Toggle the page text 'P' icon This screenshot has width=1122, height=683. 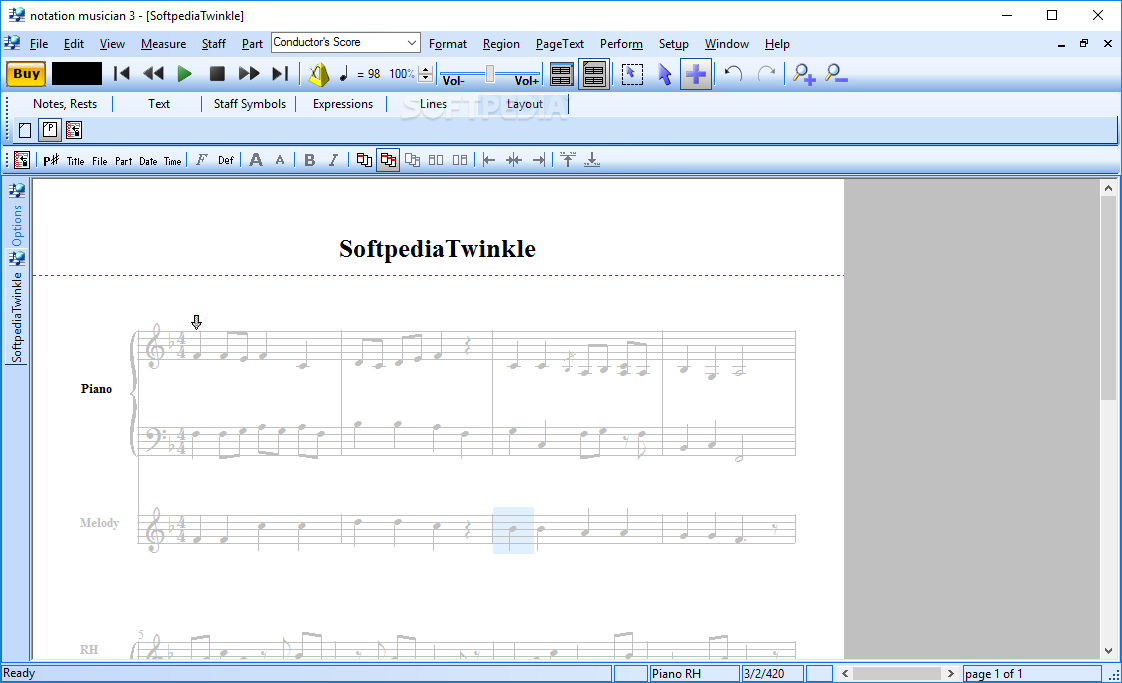49,130
